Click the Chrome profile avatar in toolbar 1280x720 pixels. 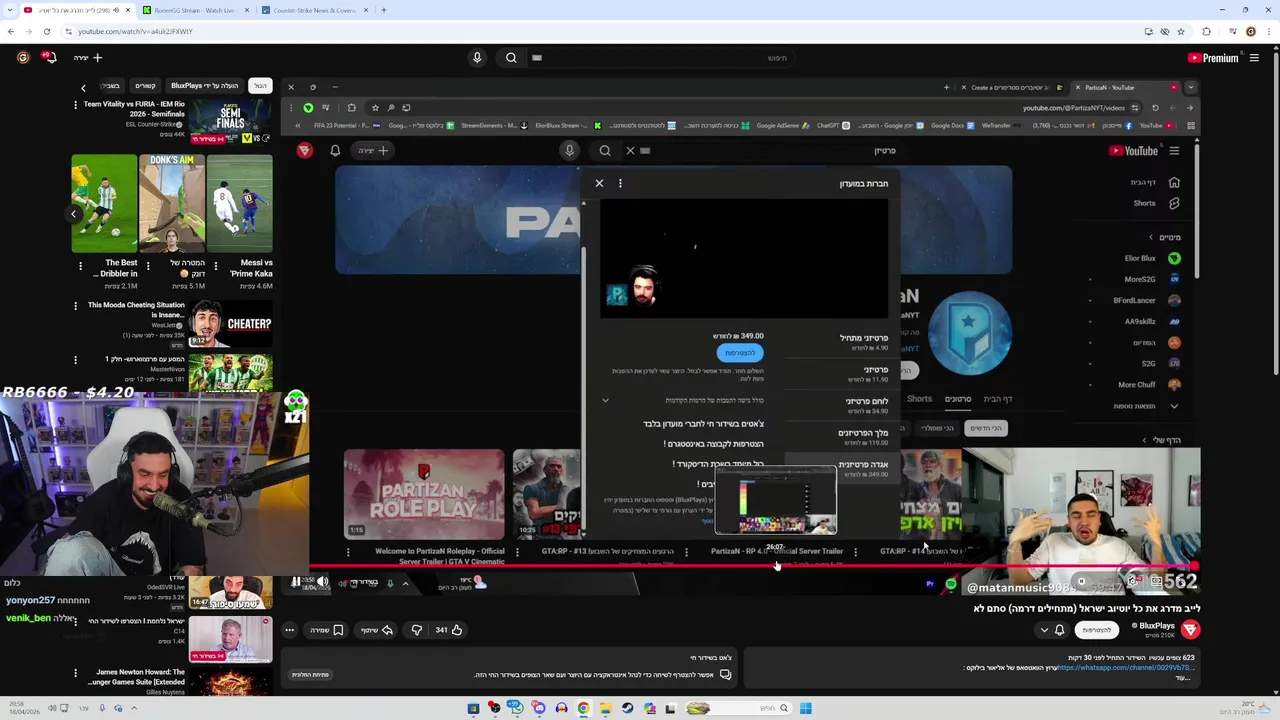(x=1250, y=31)
